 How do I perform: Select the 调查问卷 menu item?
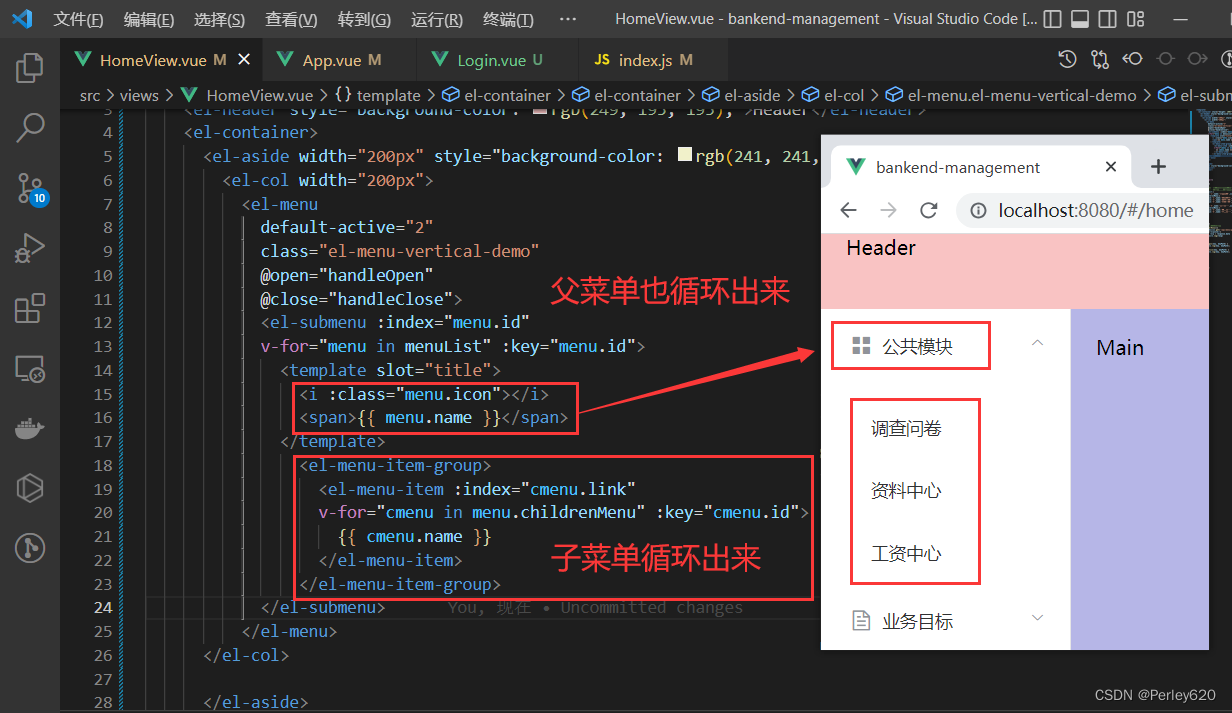click(x=907, y=429)
